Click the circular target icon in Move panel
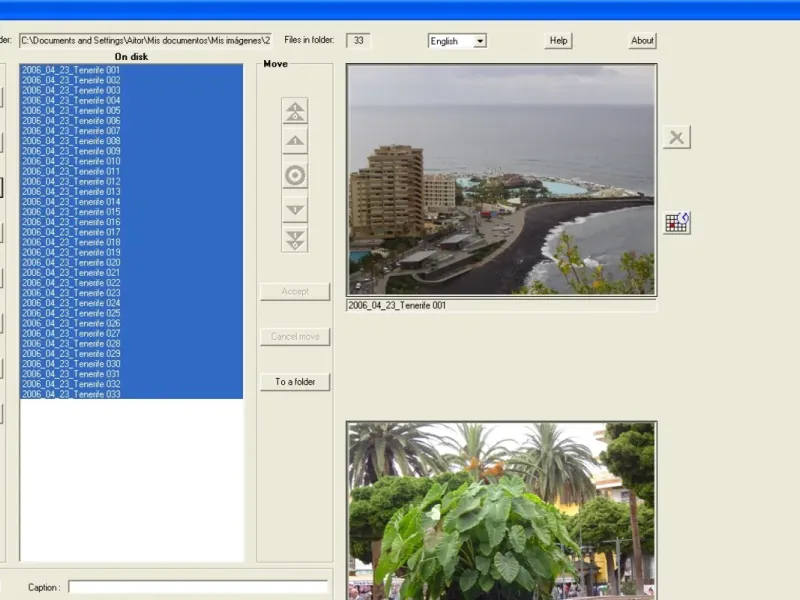 (x=295, y=176)
